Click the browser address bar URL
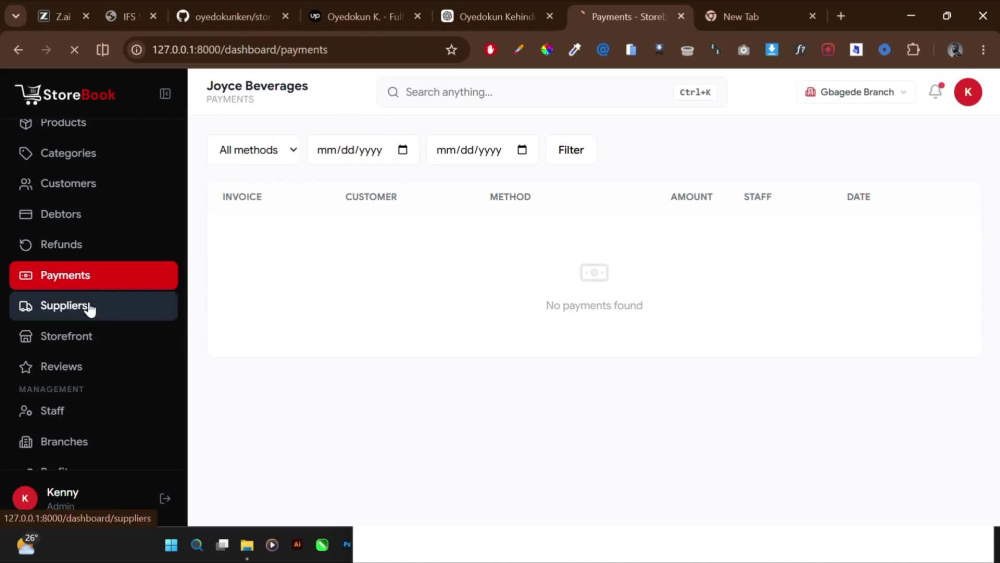 click(x=240, y=50)
